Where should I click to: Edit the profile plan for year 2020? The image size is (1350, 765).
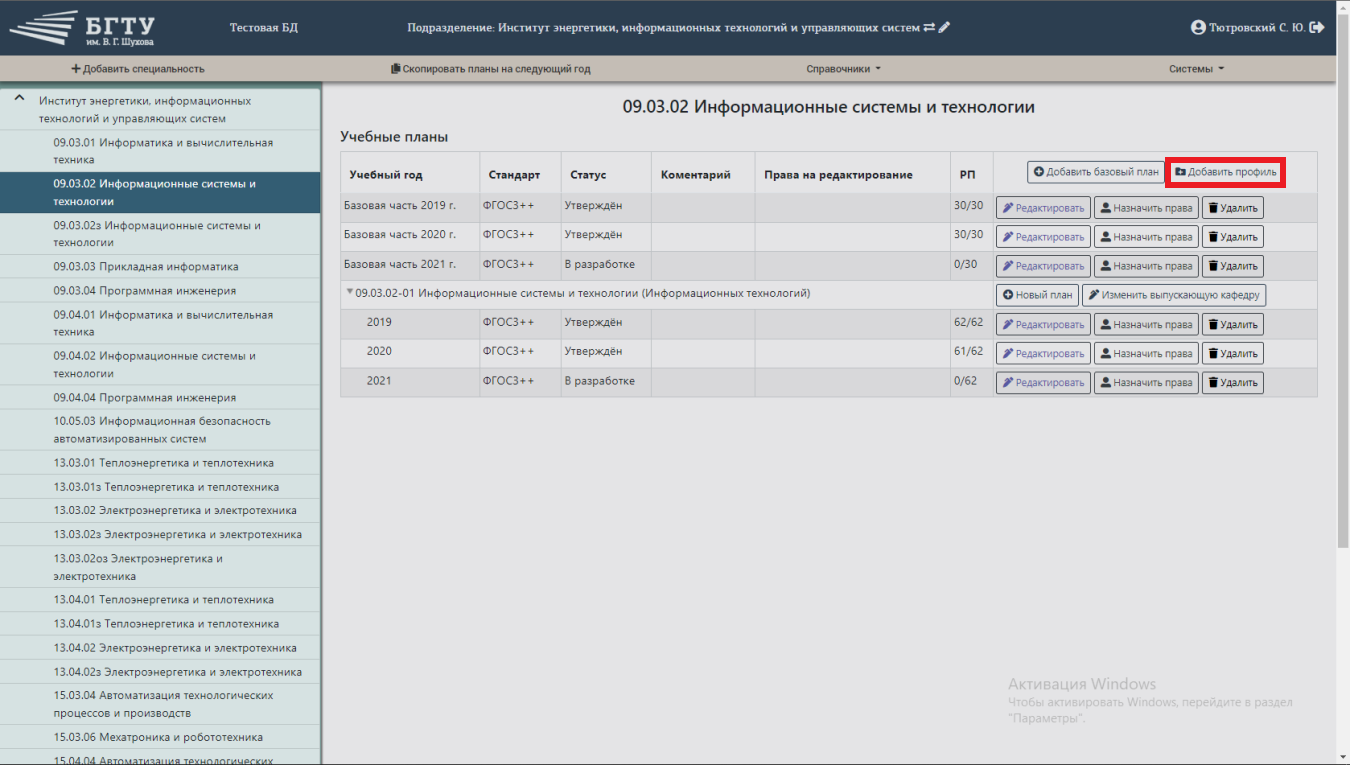point(1043,353)
